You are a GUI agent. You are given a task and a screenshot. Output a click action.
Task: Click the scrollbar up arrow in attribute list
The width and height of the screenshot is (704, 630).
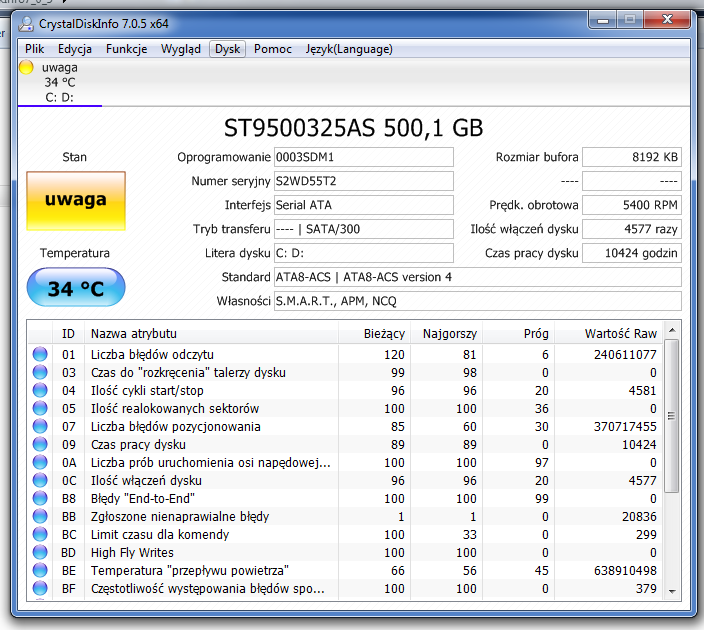[672, 330]
